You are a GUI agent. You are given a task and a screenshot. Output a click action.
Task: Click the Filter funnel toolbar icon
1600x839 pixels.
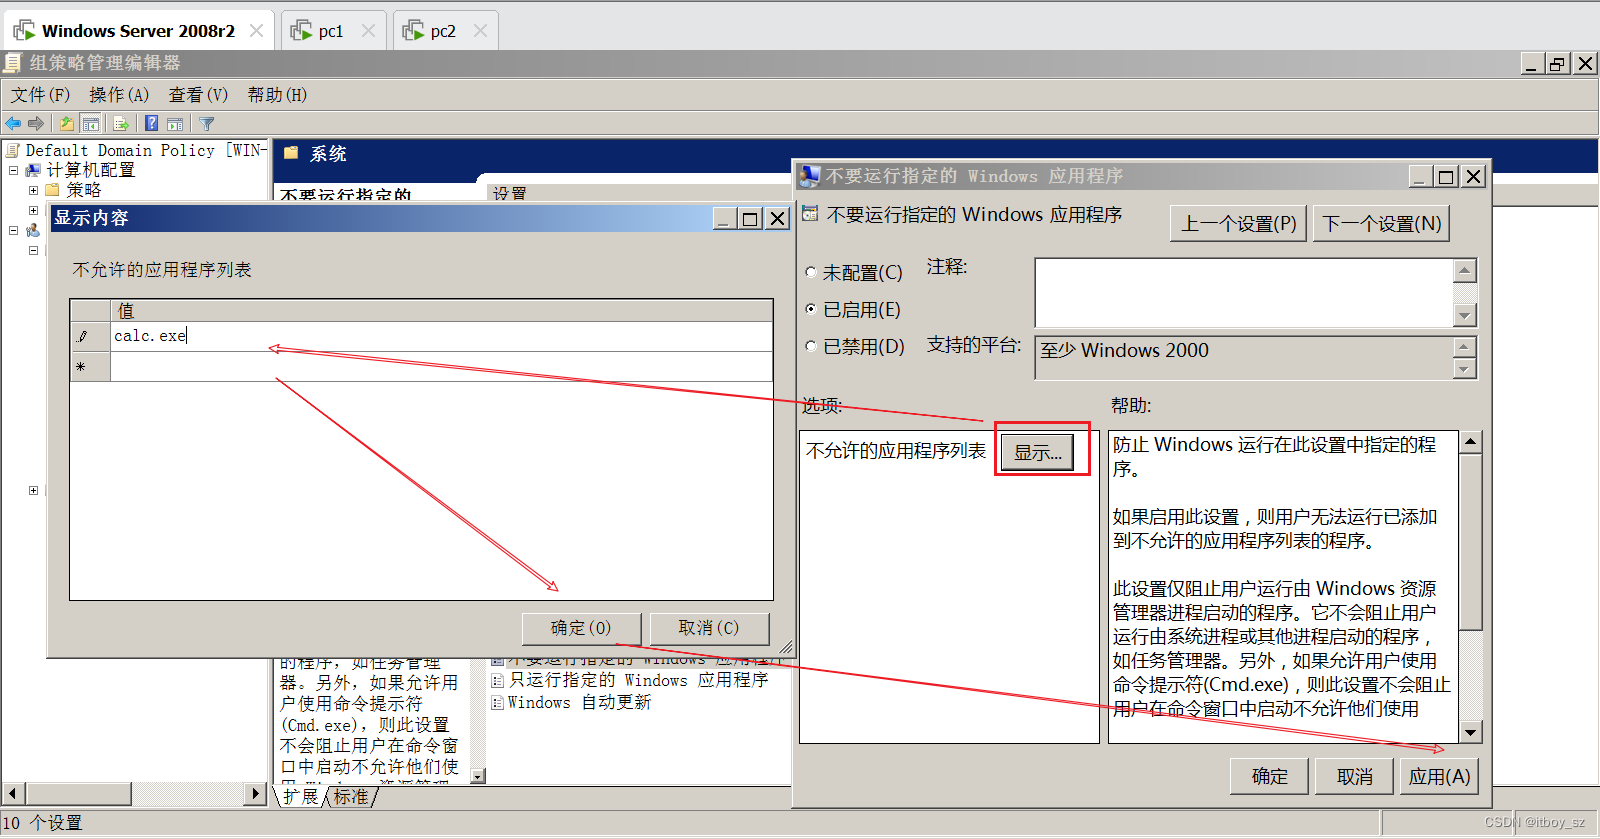pos(207,123)
